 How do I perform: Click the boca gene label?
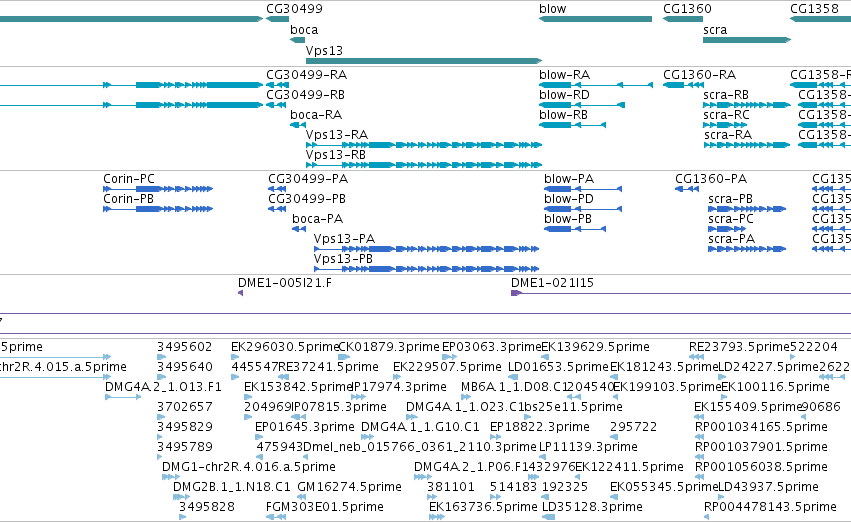coord(304,30)
